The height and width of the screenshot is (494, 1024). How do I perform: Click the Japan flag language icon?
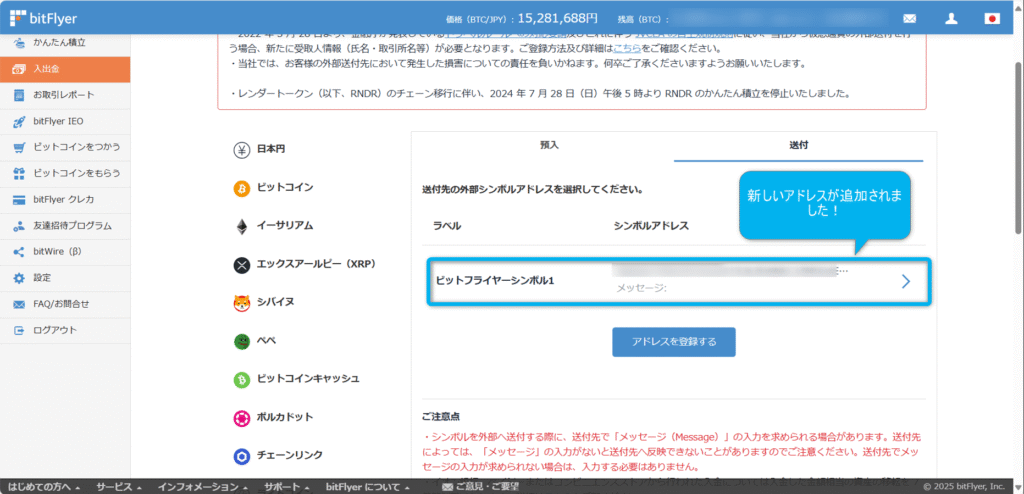tap(991, 19)
